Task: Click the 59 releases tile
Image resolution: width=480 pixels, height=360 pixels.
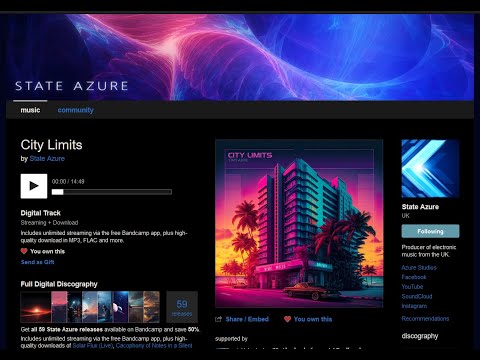Action: (182, 307)
